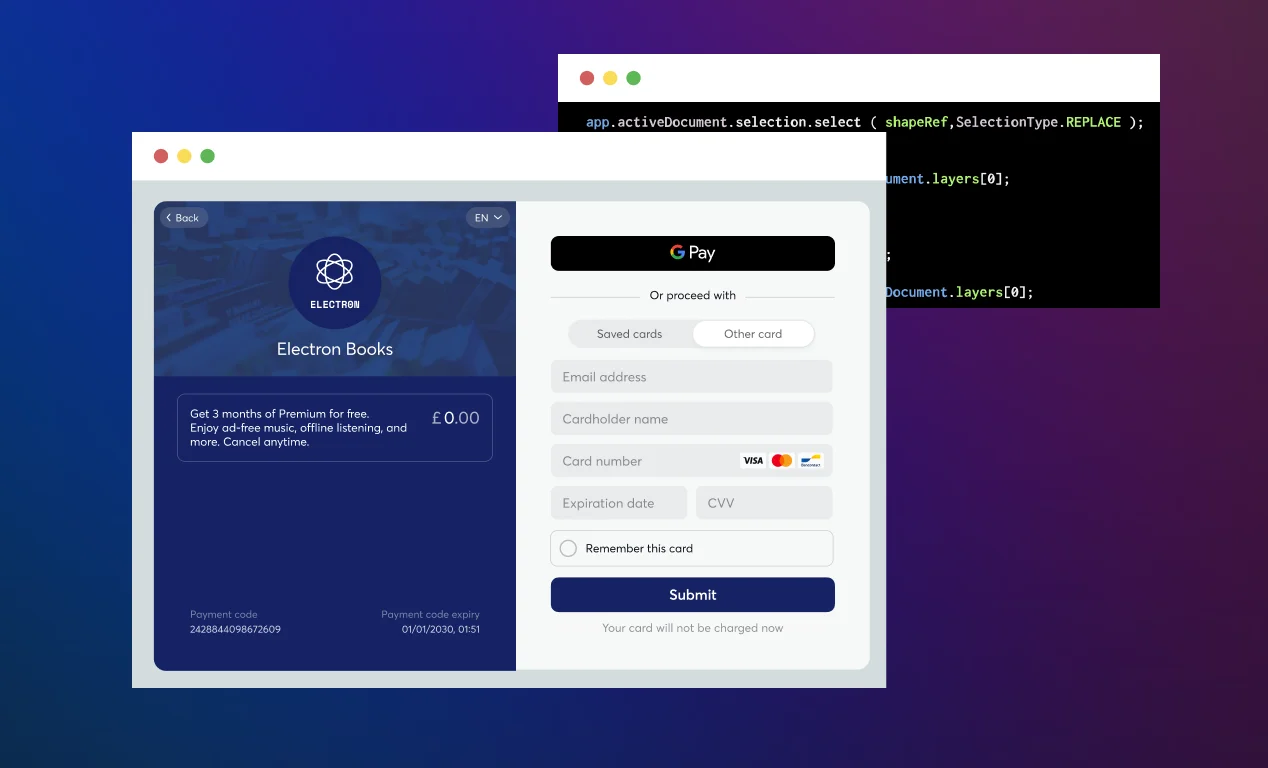Click into the Cardholder name field
This screenshot has height=768, width=1268.
tap(692, 419)
